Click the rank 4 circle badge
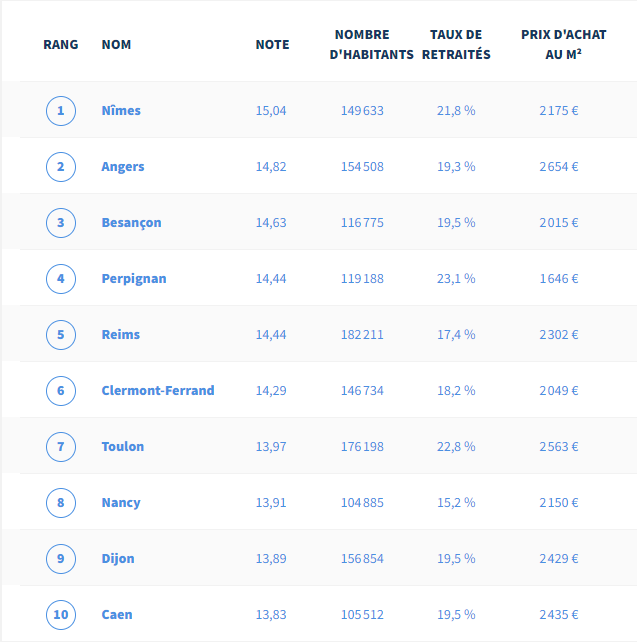Image resolution: width=637 pixels, height=642 pixels. pyautogui.click(x=61, y=279)
